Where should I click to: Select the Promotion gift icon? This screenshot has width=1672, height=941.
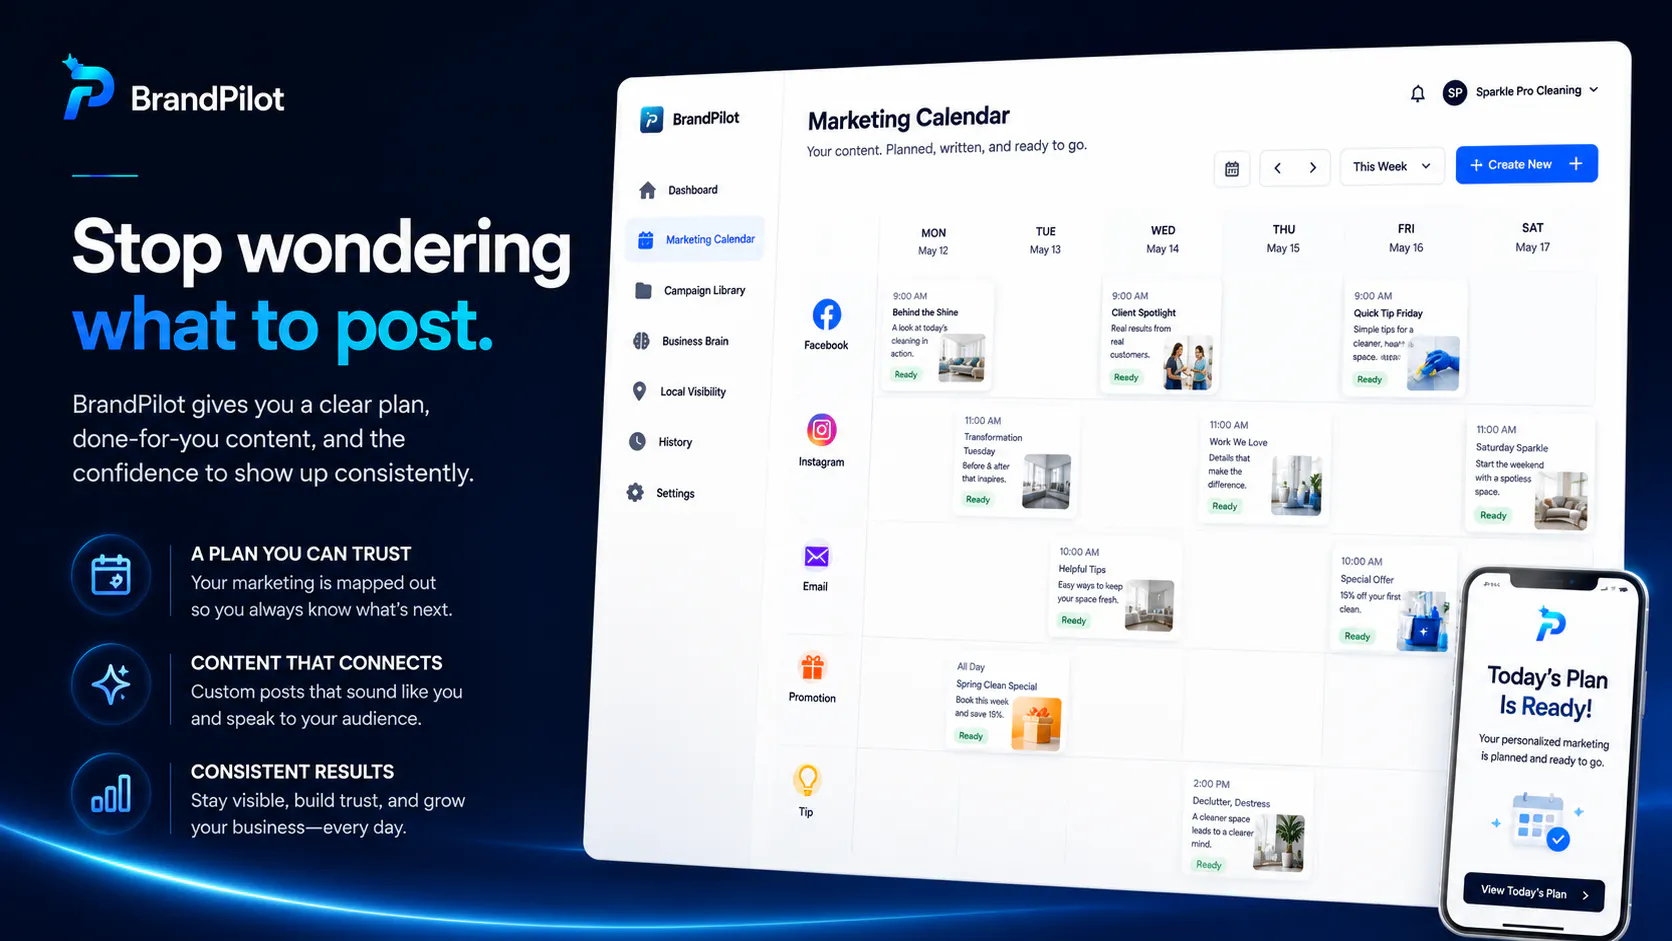(812, 667)
